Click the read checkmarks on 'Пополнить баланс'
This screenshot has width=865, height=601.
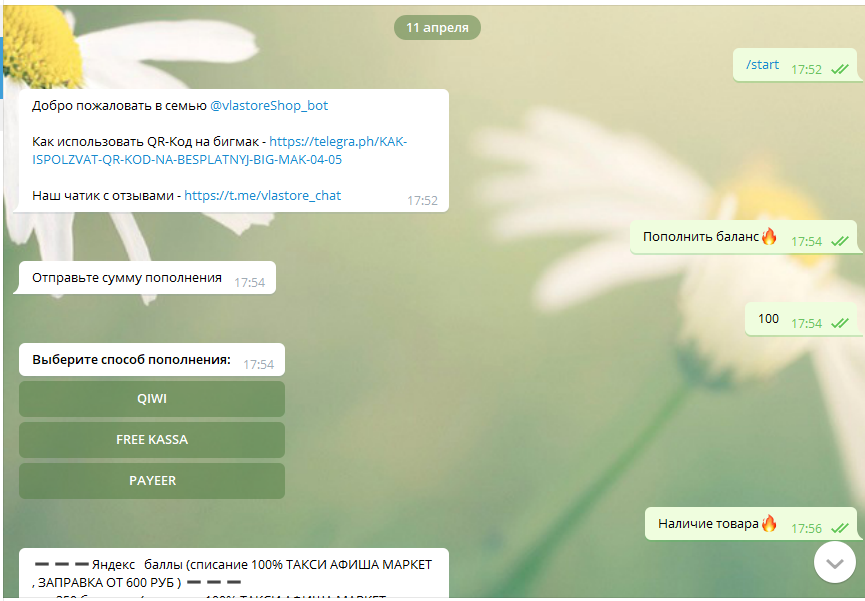pyautogui.click(x=840, y=242)
